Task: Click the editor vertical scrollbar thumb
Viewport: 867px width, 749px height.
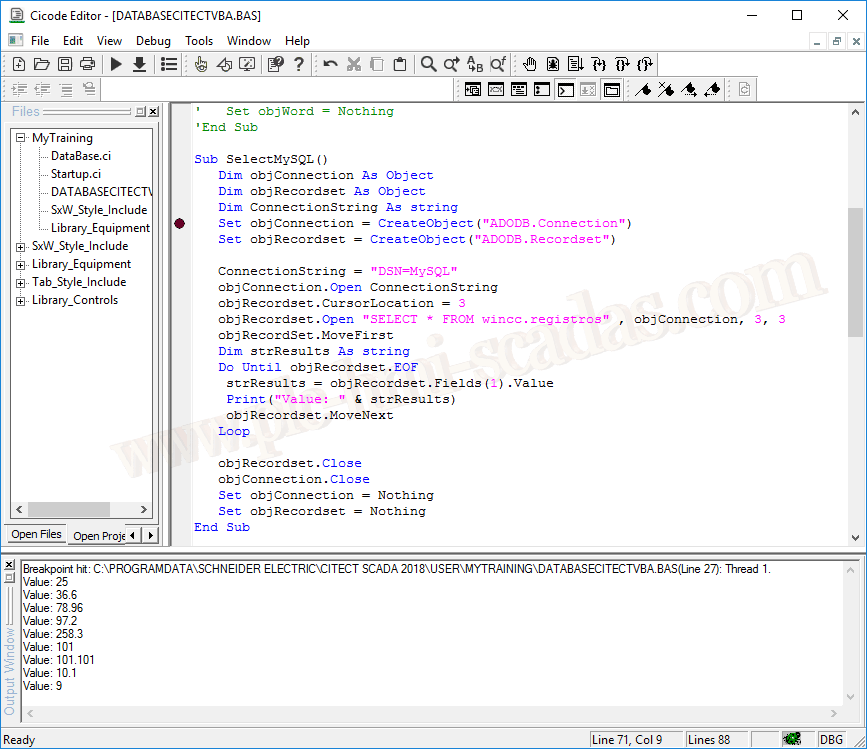Action: 854,270
